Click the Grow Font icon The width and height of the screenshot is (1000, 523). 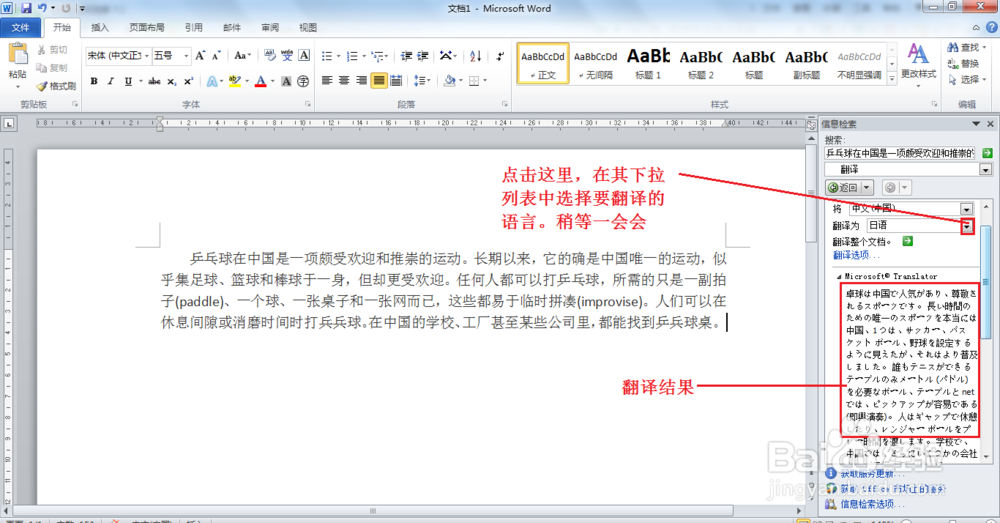coord(200,56)
